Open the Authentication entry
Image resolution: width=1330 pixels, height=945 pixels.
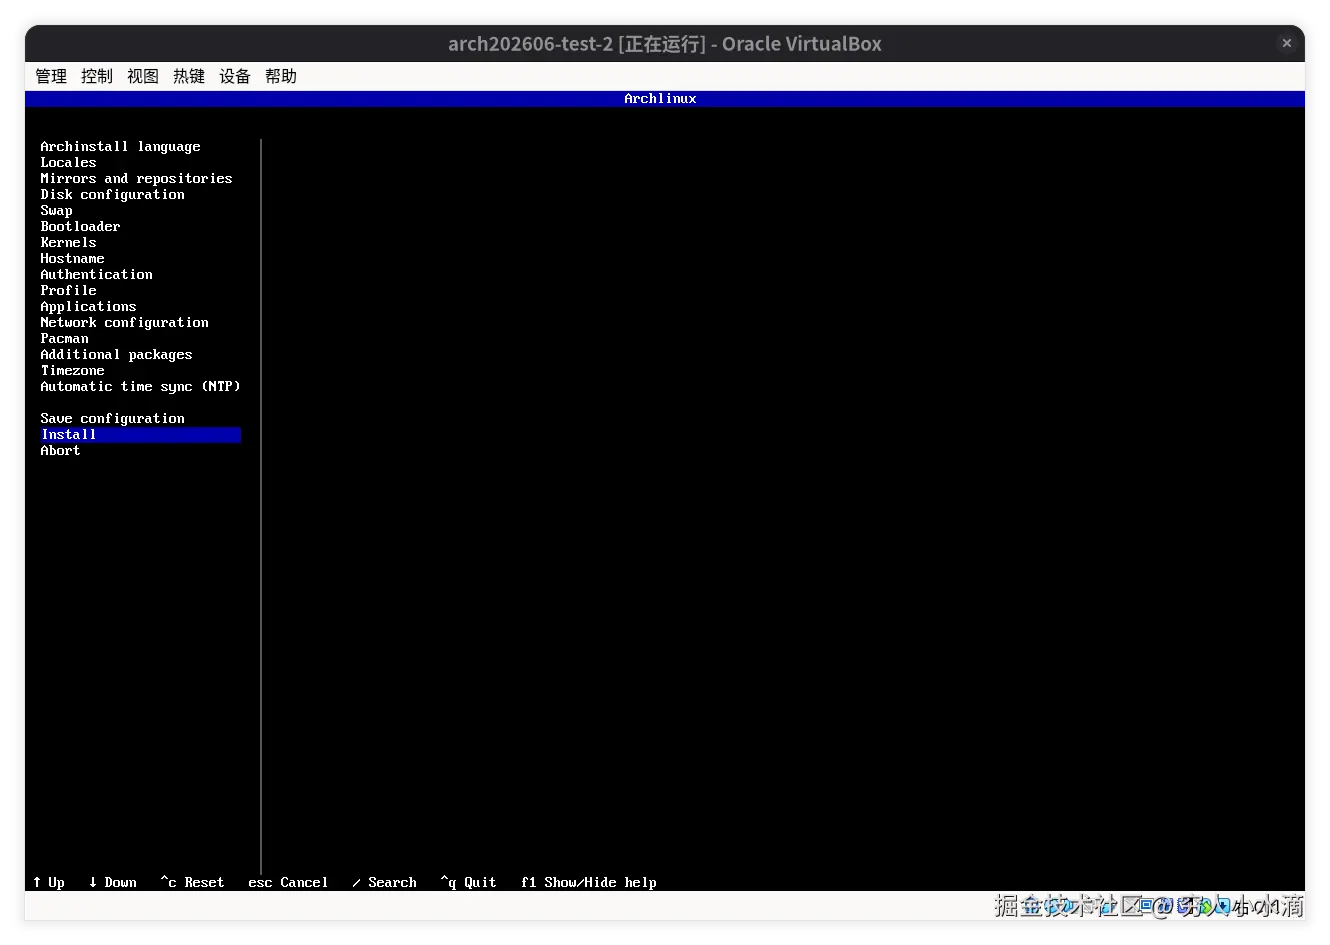coord(96,275)
